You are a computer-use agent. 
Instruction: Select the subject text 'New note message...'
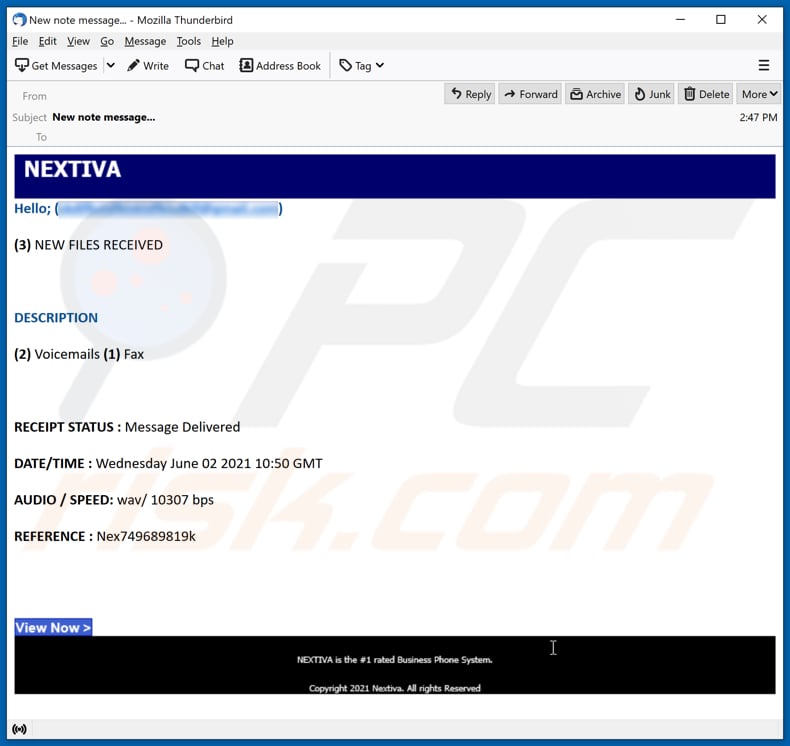point(104,117)
